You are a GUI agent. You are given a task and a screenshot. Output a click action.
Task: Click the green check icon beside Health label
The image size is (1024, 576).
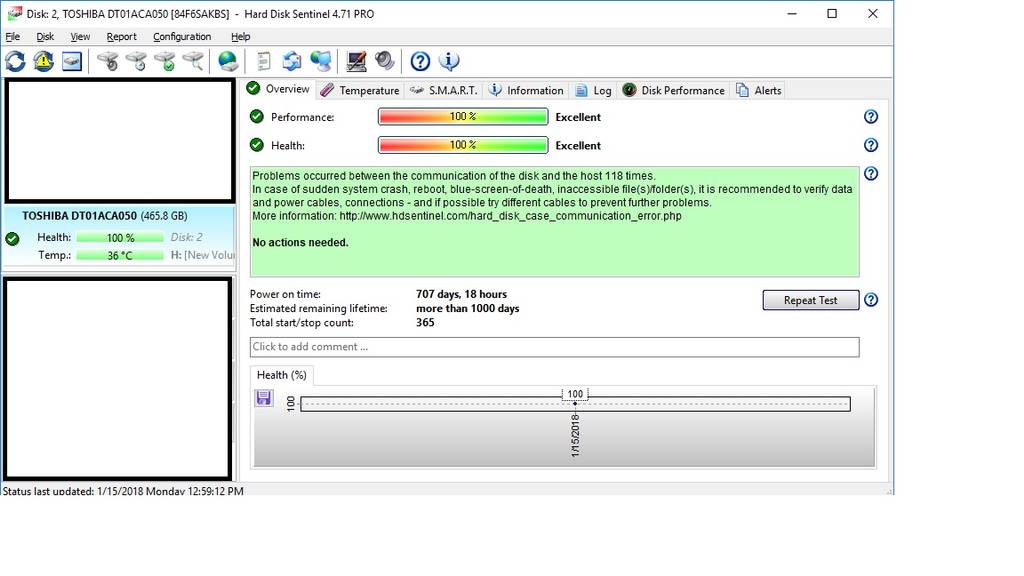tap(257, 145)
